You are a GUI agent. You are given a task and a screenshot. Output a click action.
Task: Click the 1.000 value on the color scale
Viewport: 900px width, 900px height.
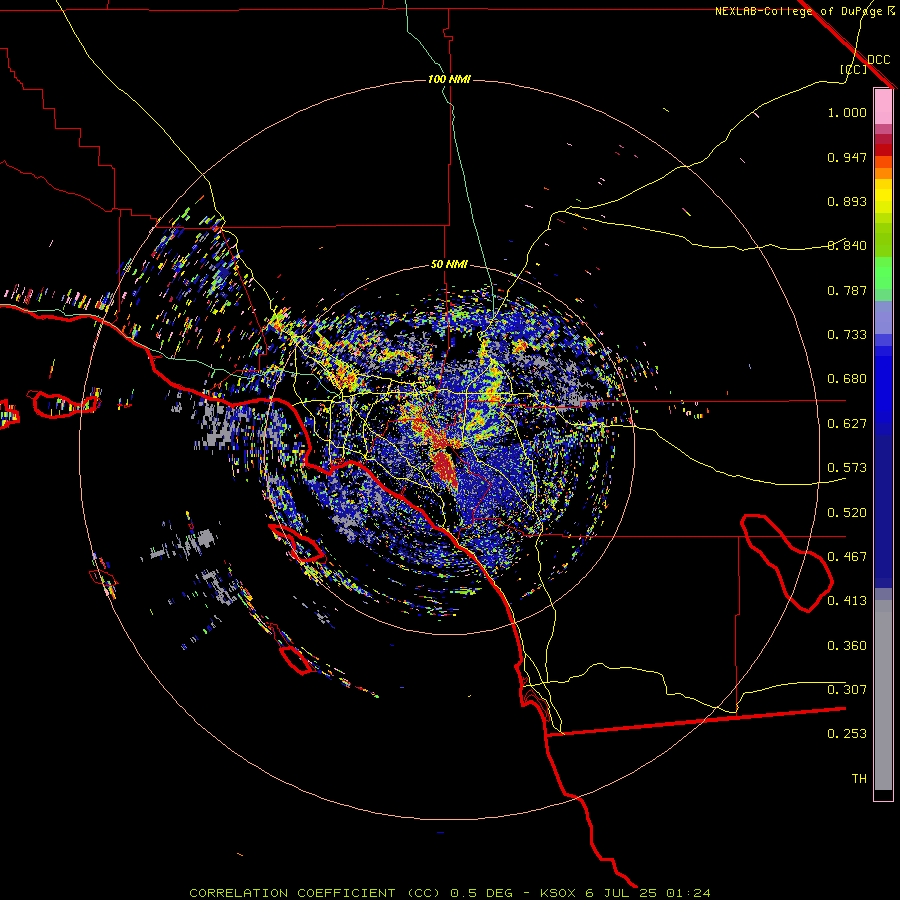tap(847, 112)
